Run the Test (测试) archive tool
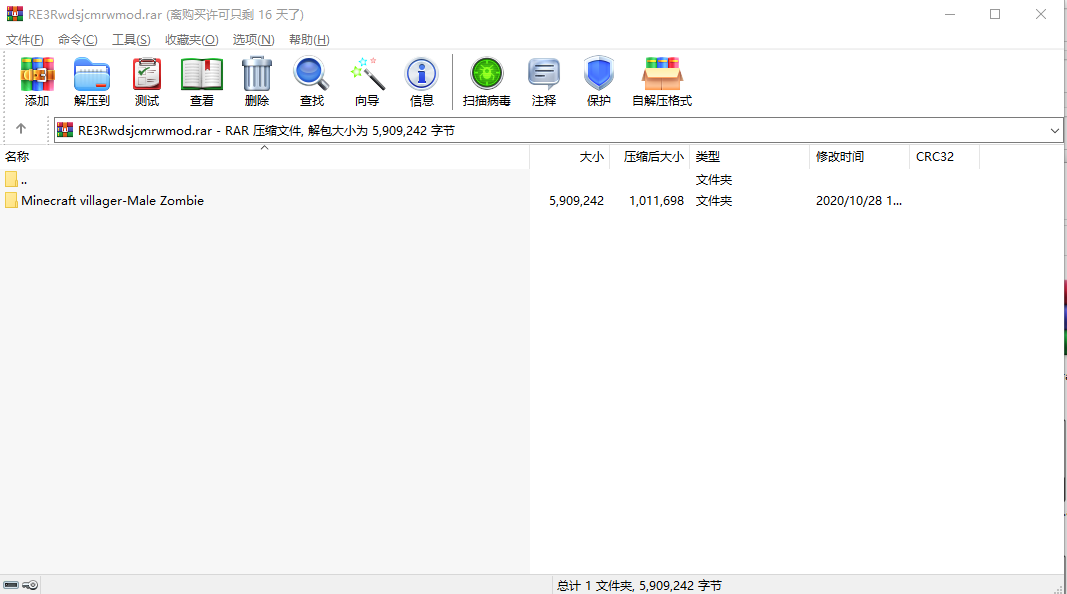Image resolution: width=1067 pixels, height=594 pixels. click(147, 74)
